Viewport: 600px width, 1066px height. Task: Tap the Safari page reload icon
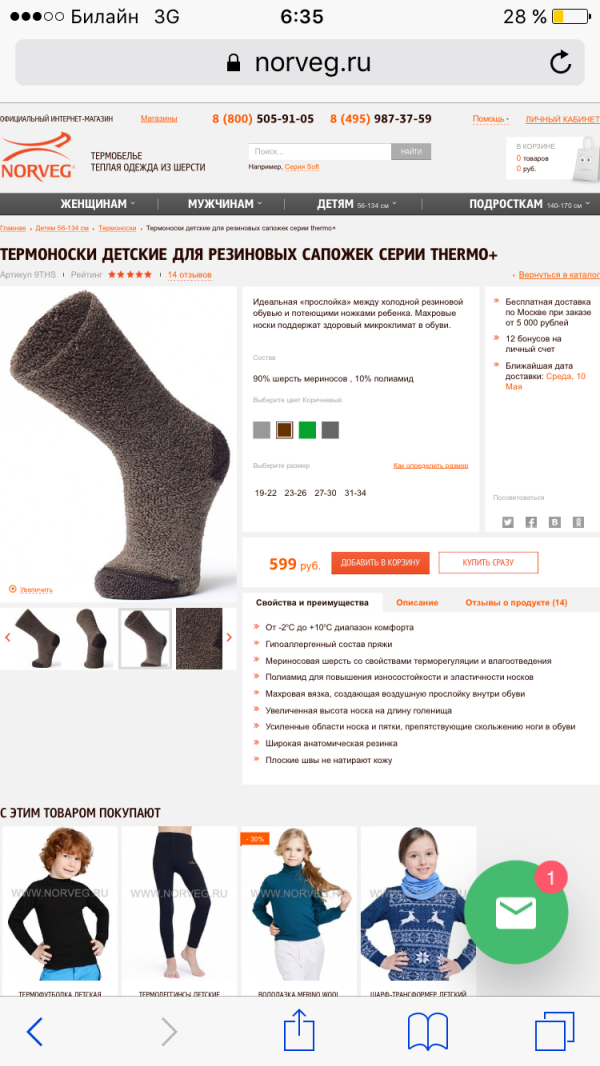(560, 63)
